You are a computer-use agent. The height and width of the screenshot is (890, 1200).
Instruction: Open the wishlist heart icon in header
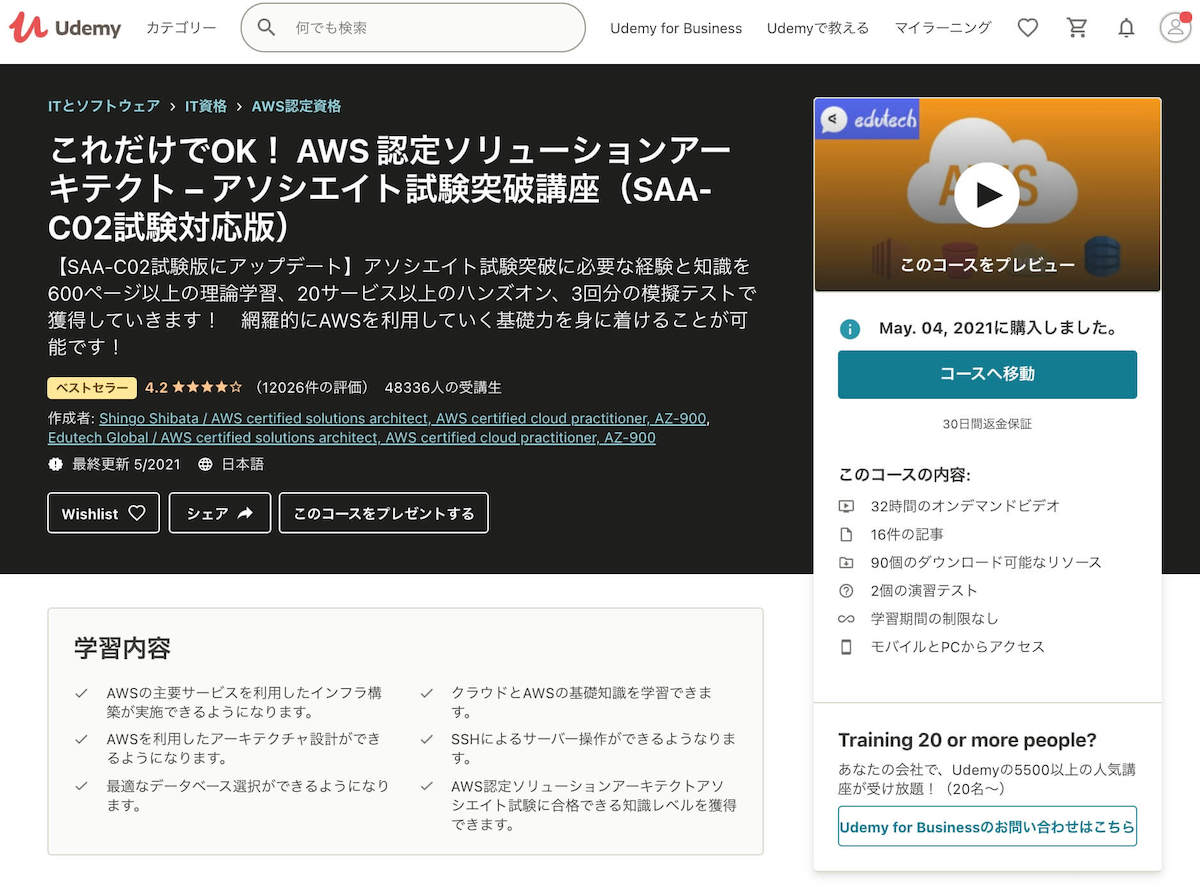click(x=1028, y=28)
